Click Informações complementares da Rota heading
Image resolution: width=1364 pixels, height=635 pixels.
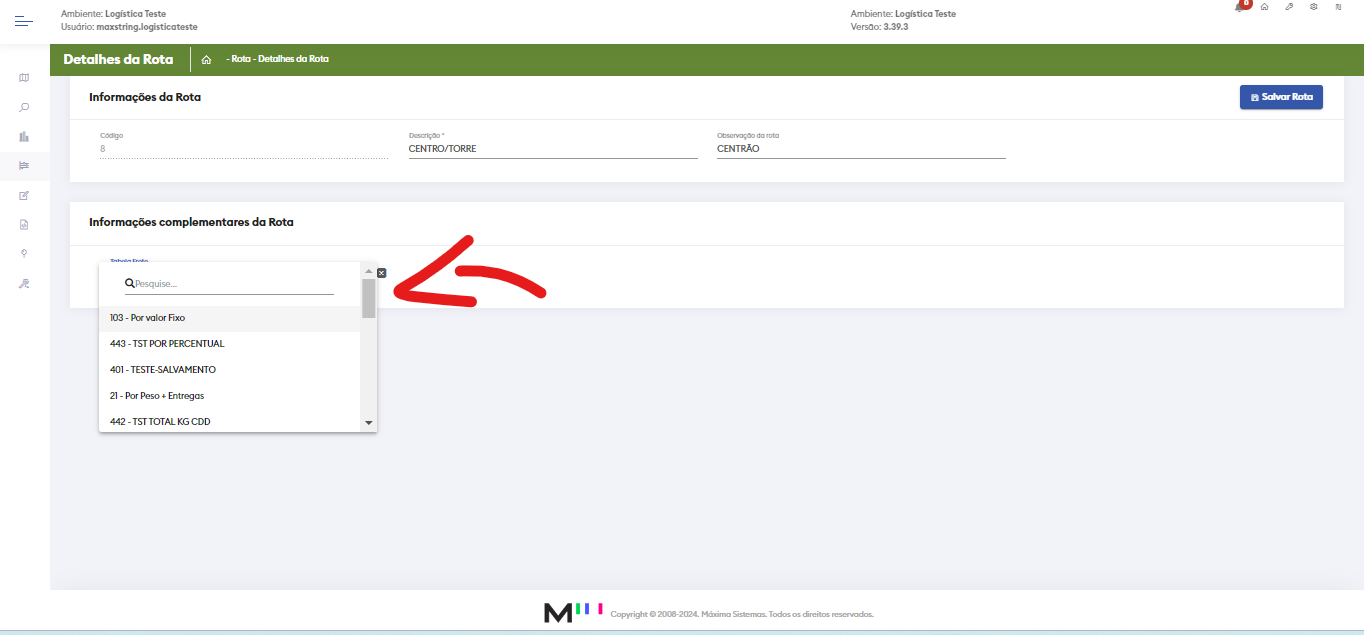(191, 222)
